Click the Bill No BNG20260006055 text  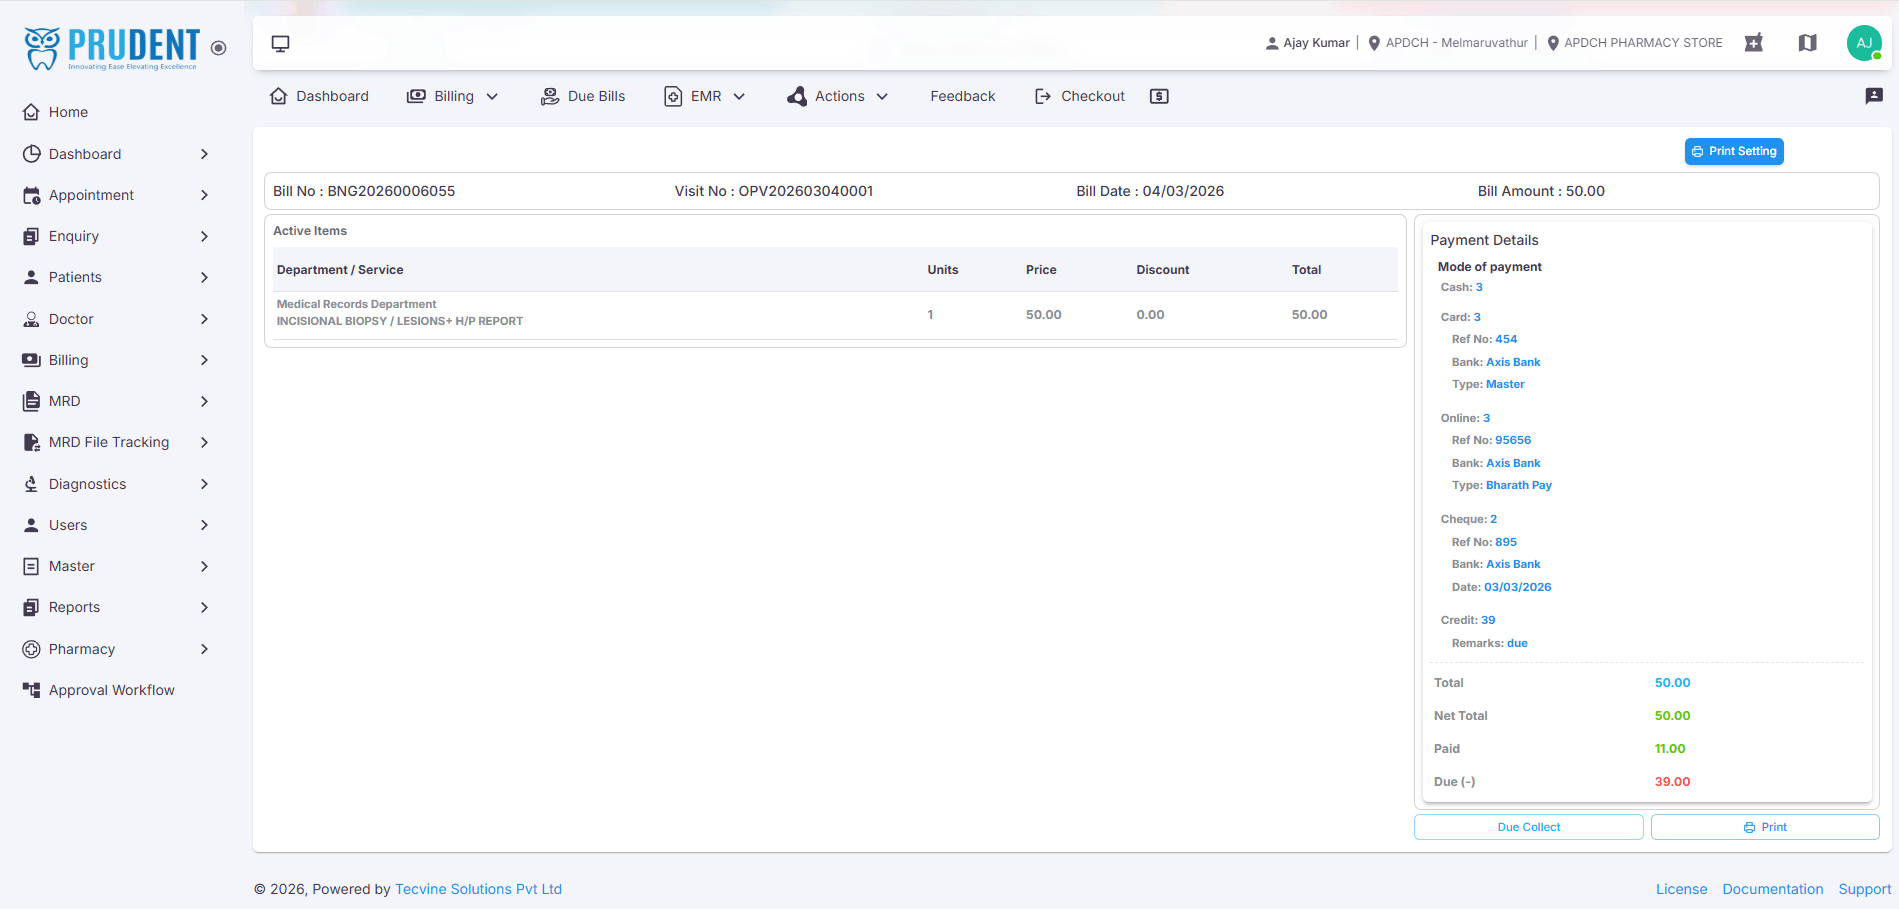(x=364, y=191)
